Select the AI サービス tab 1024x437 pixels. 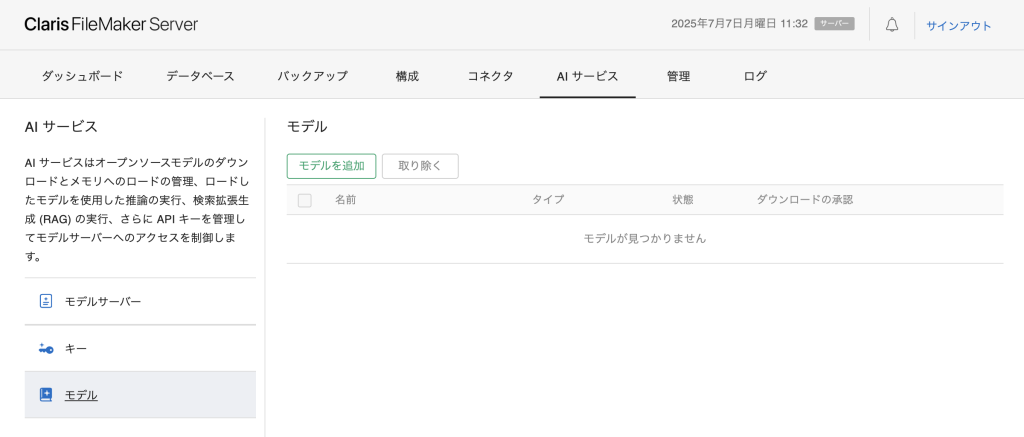tap(587, 76)
